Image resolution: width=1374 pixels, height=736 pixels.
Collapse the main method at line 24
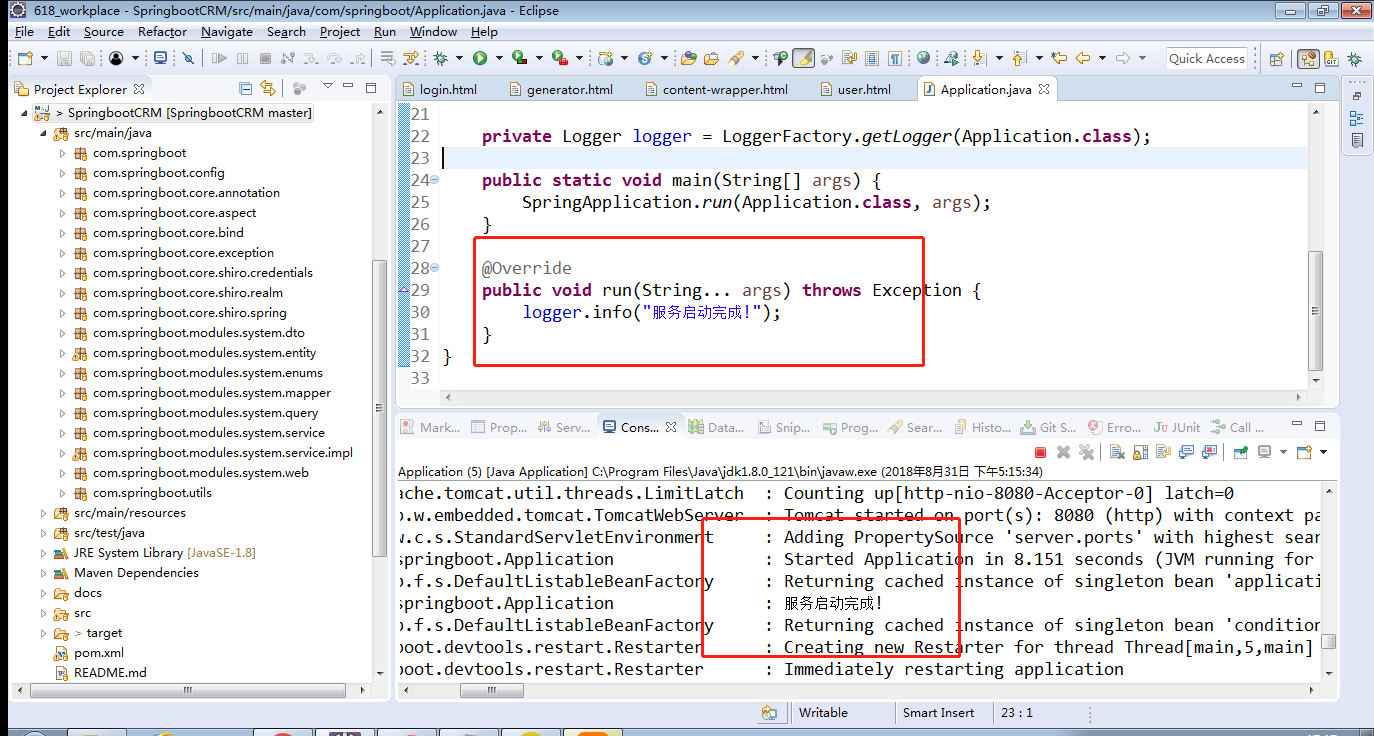(434, 180)
